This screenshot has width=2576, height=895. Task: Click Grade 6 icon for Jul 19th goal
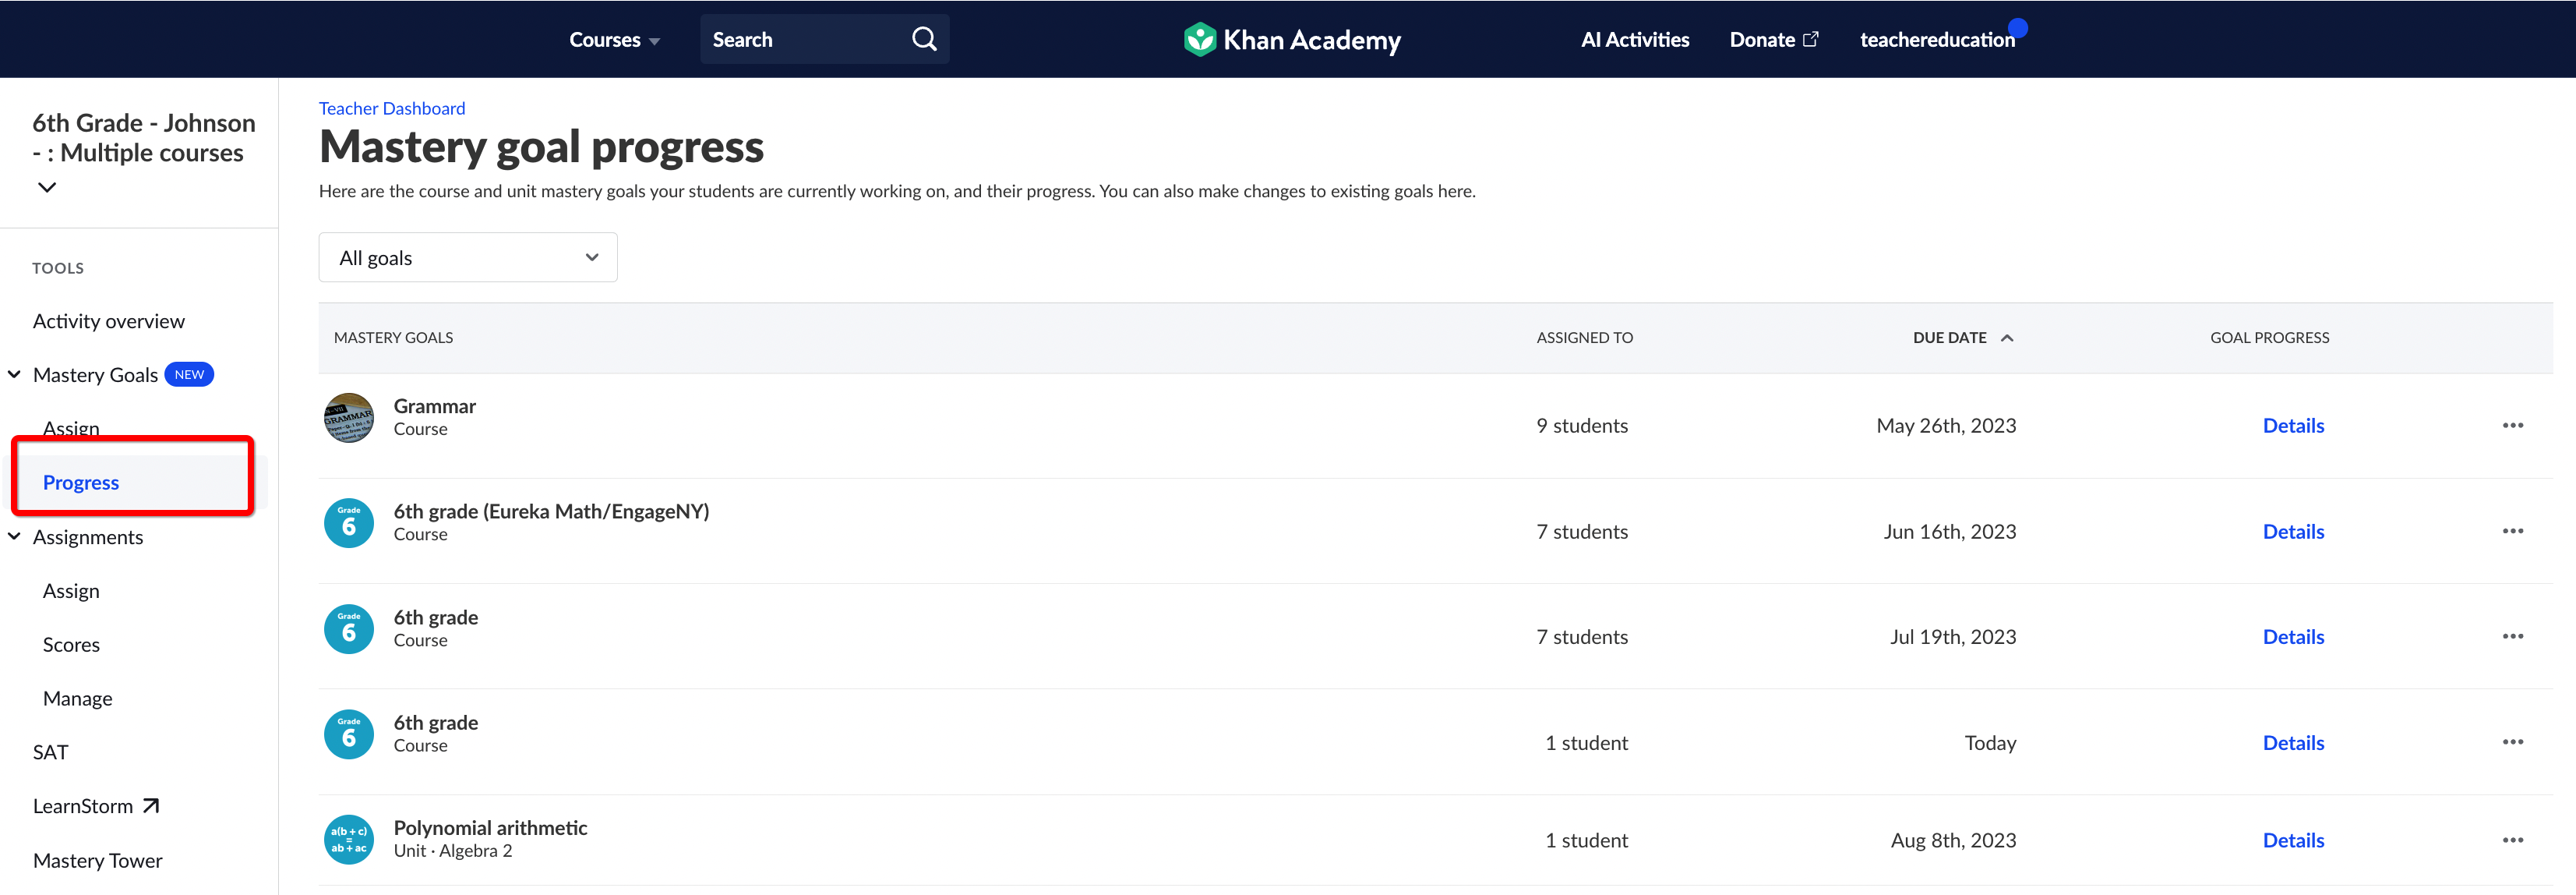tap(348, 629)
